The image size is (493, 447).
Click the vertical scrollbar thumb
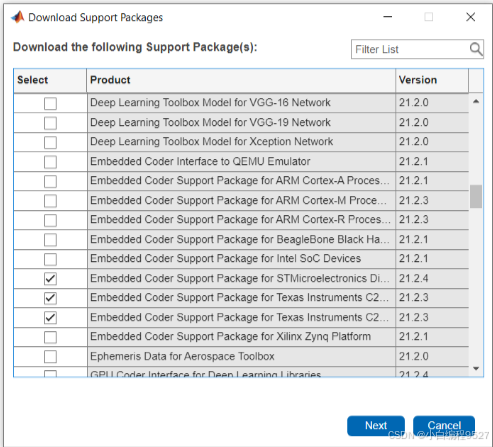[476, 196]
